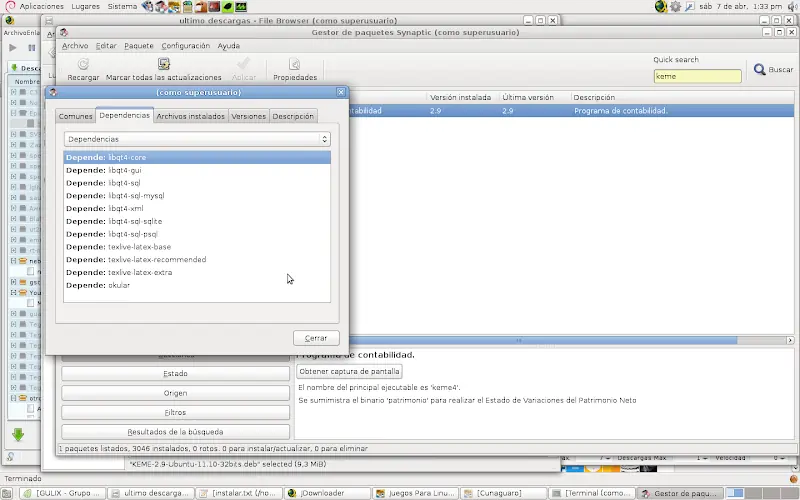Click the Marcar todas las actualizaciones icon
Viewport: 800px width, 500px height.
coord(164,64)
